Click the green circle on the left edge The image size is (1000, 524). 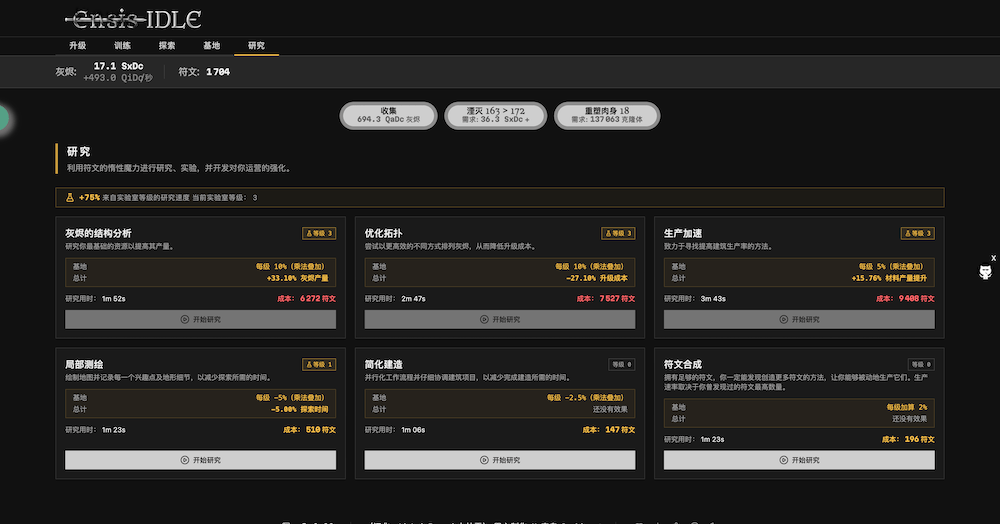click(x=3, y=118)
